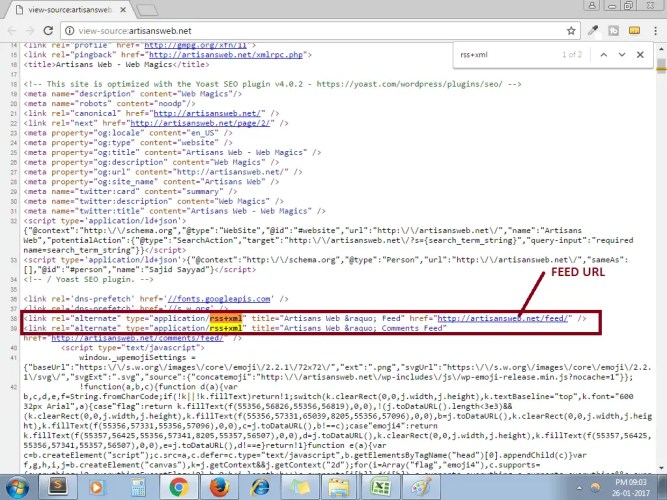Show hidden system tray icons
Image resolution: width=667 pixels, height=500 pixels.
click(x=580, y=488)
